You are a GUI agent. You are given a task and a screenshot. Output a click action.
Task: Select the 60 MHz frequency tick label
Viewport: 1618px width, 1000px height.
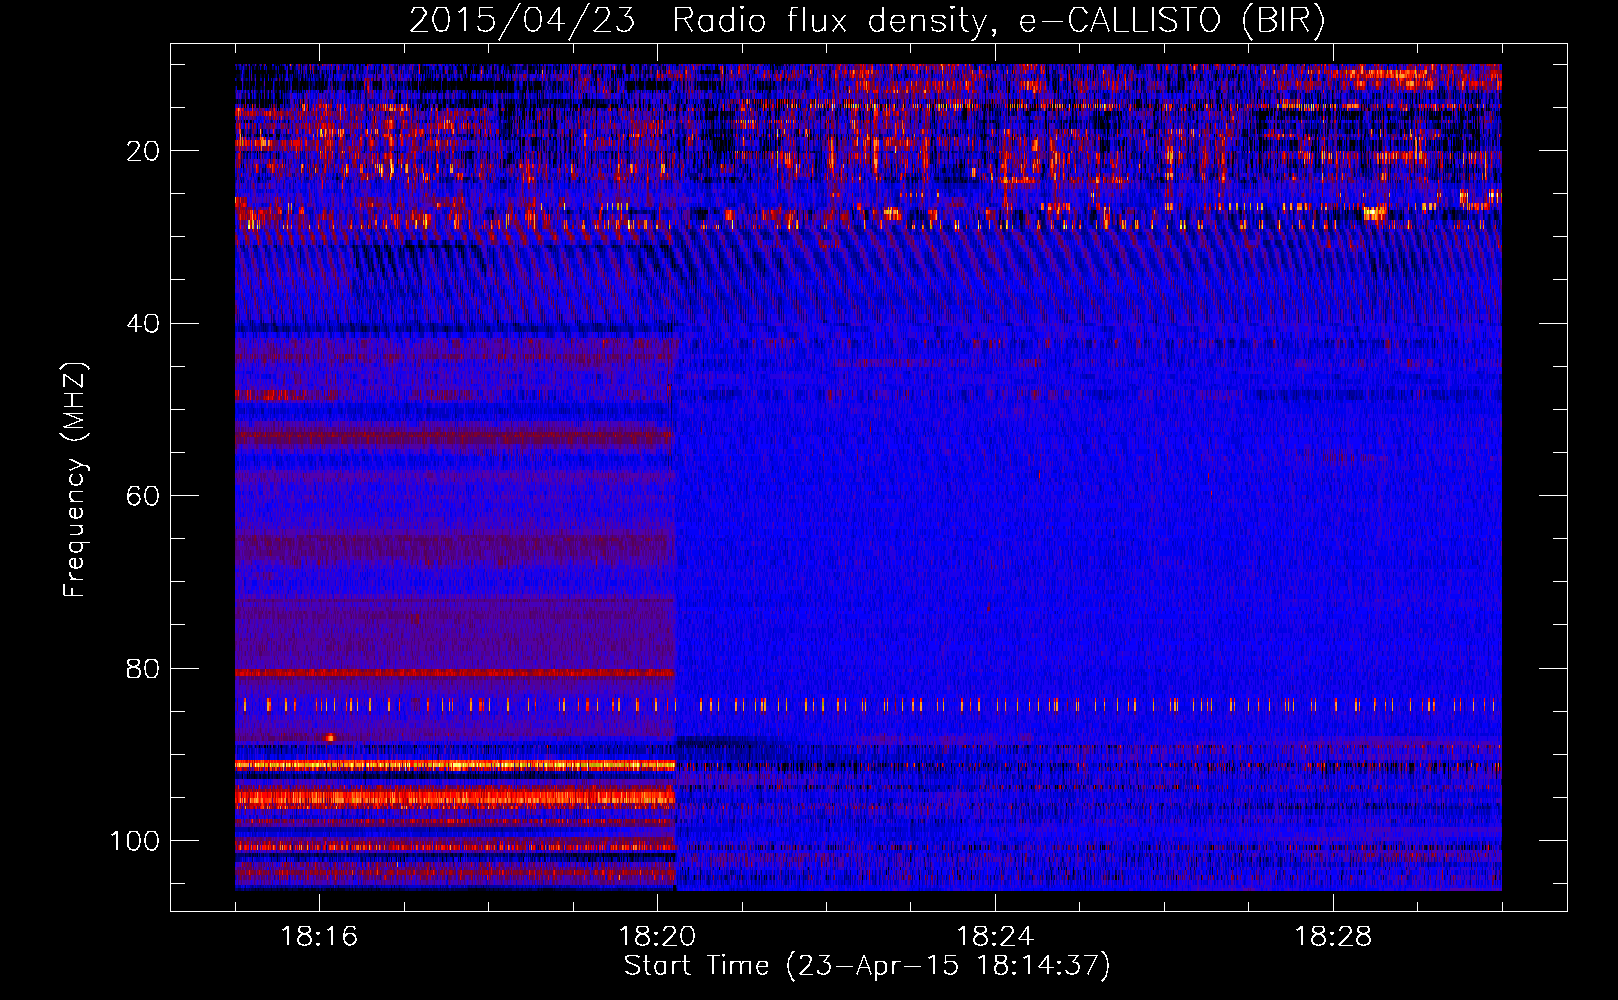pos(144,496)
